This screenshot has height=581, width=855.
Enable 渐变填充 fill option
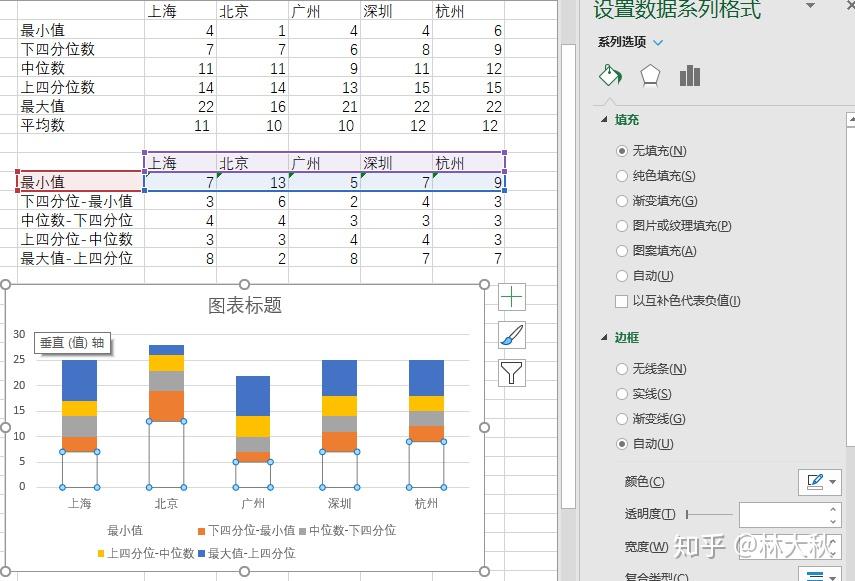pos(622,200)
